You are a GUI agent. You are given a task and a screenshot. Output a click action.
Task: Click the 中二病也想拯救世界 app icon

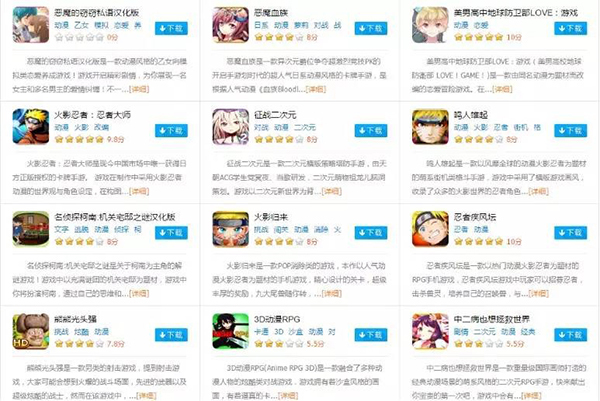tap(430, 331)
